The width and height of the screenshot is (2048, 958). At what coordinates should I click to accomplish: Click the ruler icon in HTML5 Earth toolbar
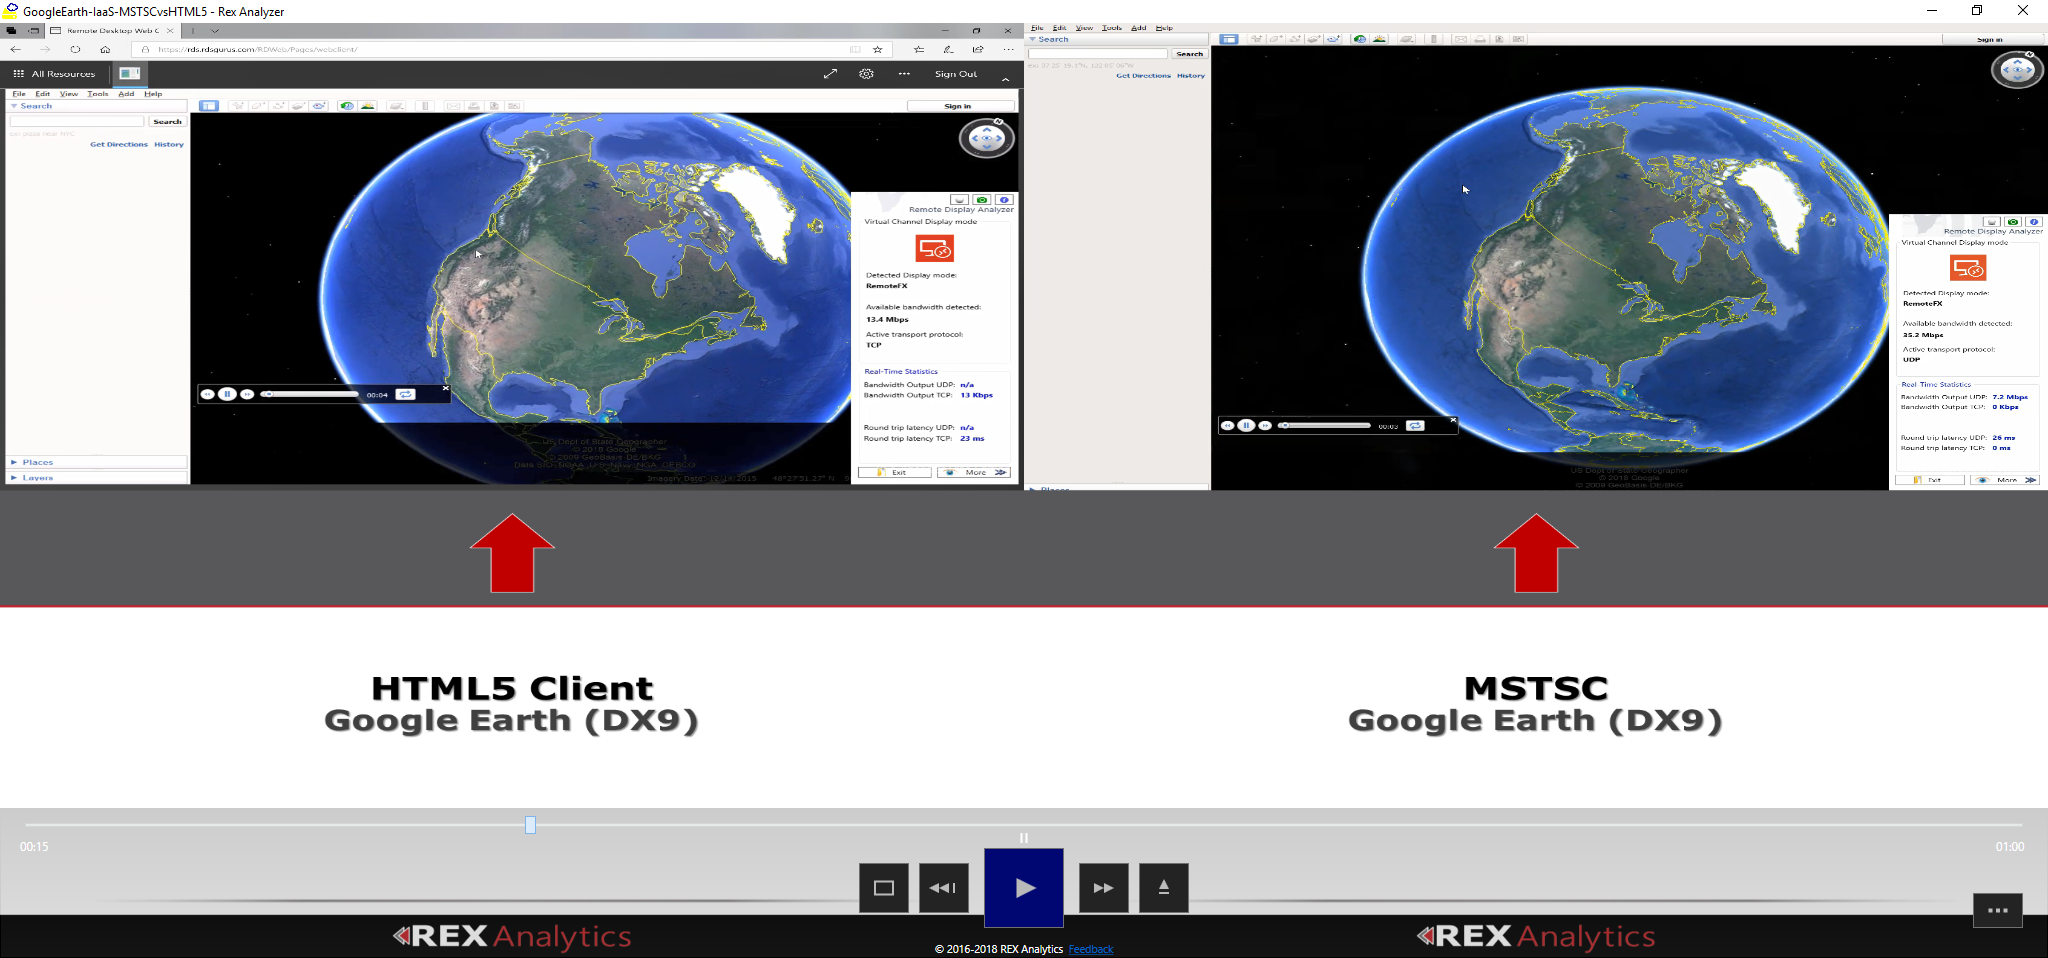(425, 106)
